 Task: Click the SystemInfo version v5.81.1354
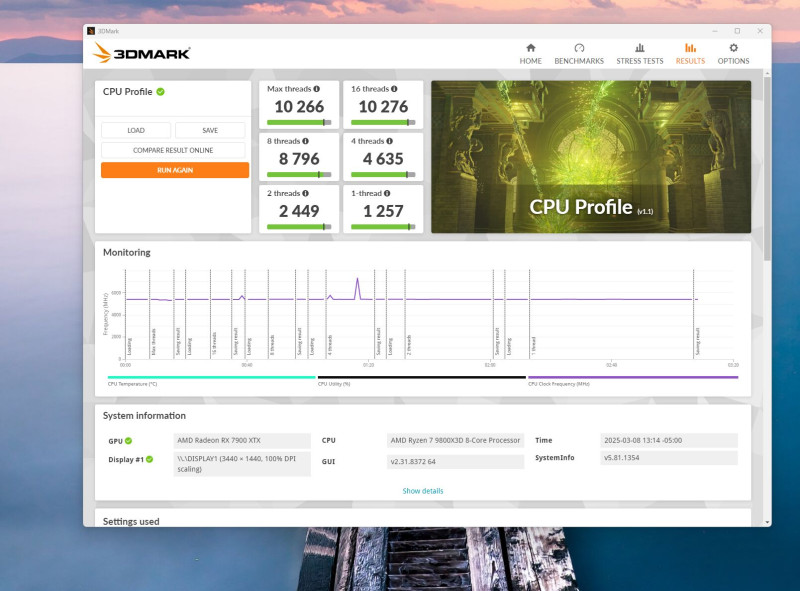pyautogui.click(x=669, y=458)
